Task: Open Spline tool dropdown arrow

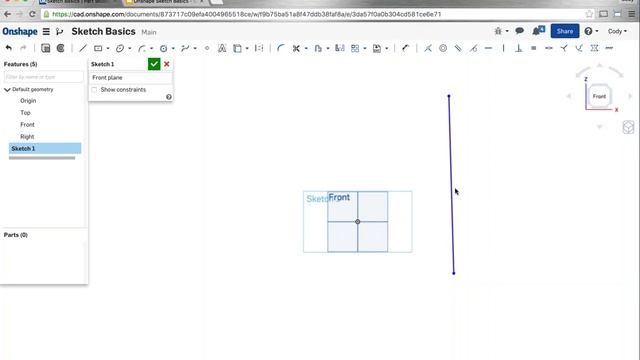Action: [195, 49]
